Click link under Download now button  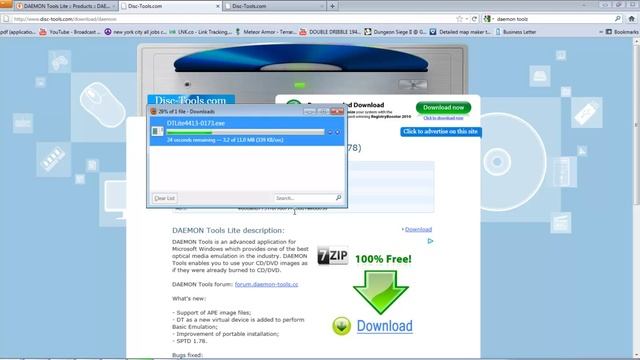tap(443, 118)
